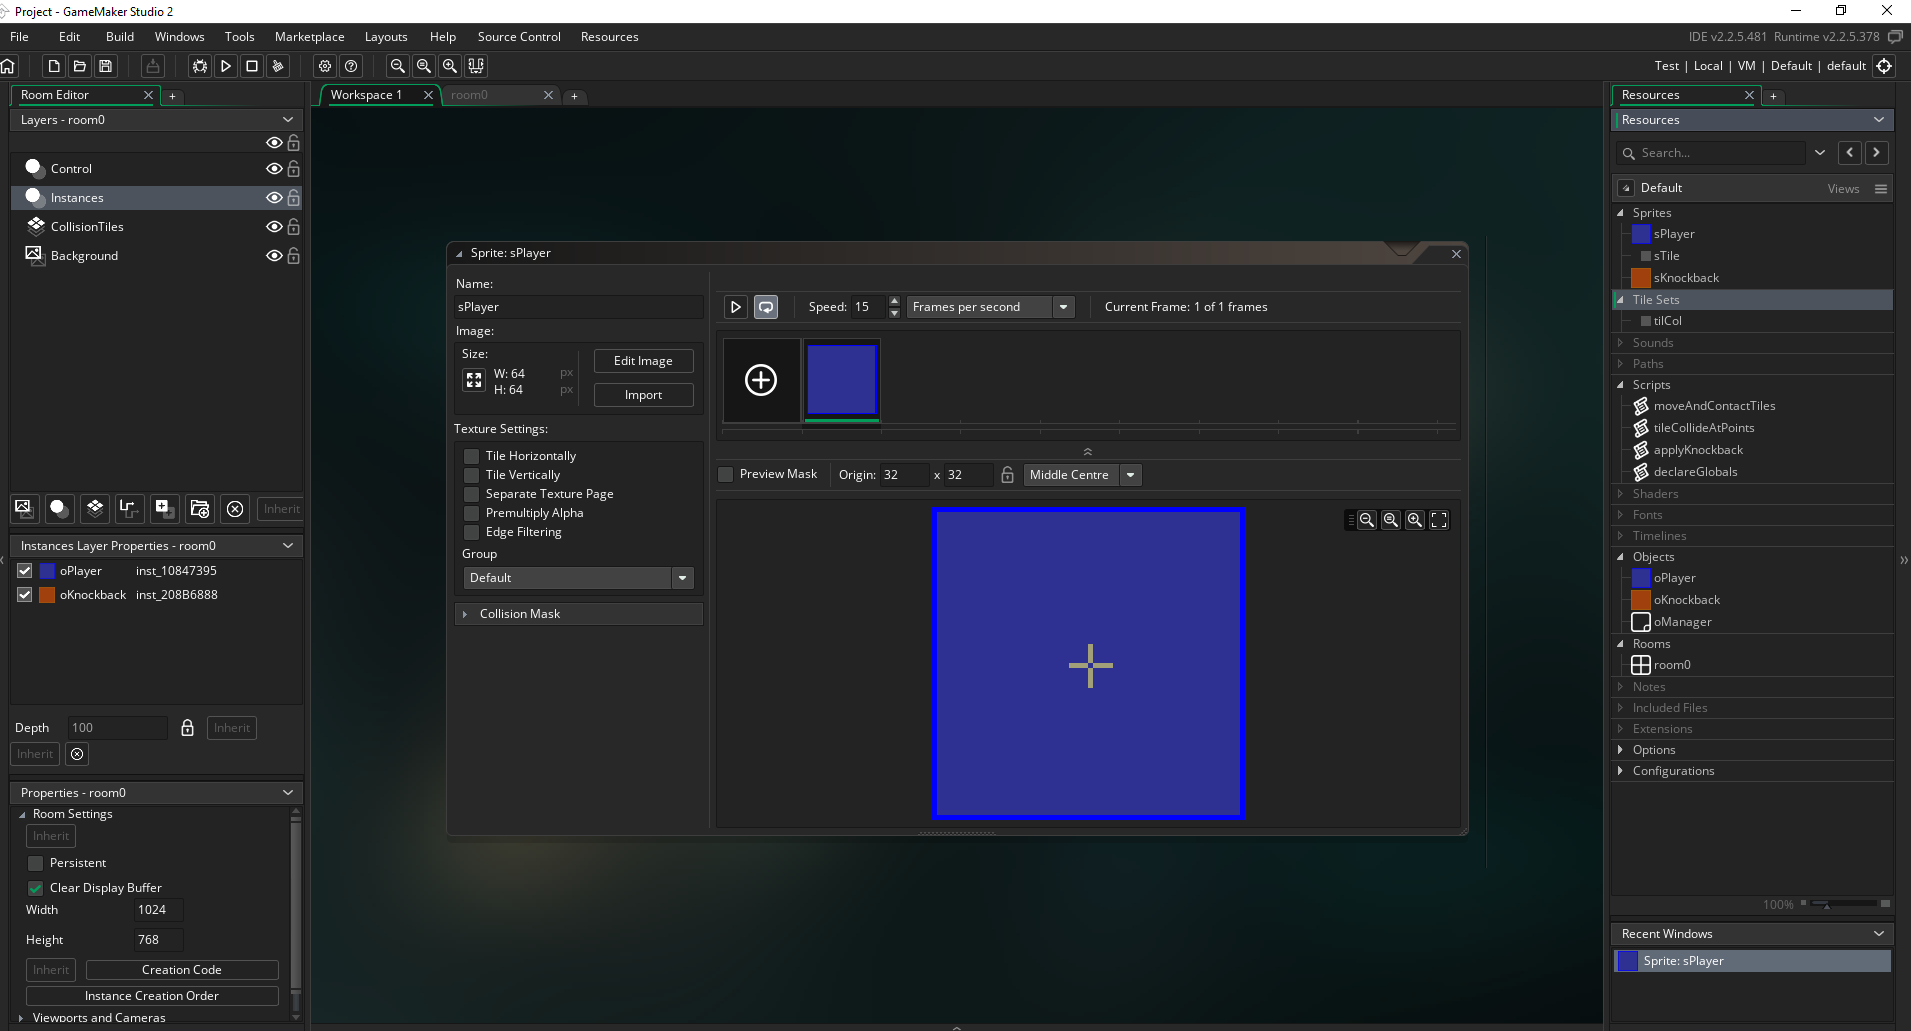This screenshot has height=1031, width=1911.
Task: Play the sprite animation preview
Action: coord(736,307)
